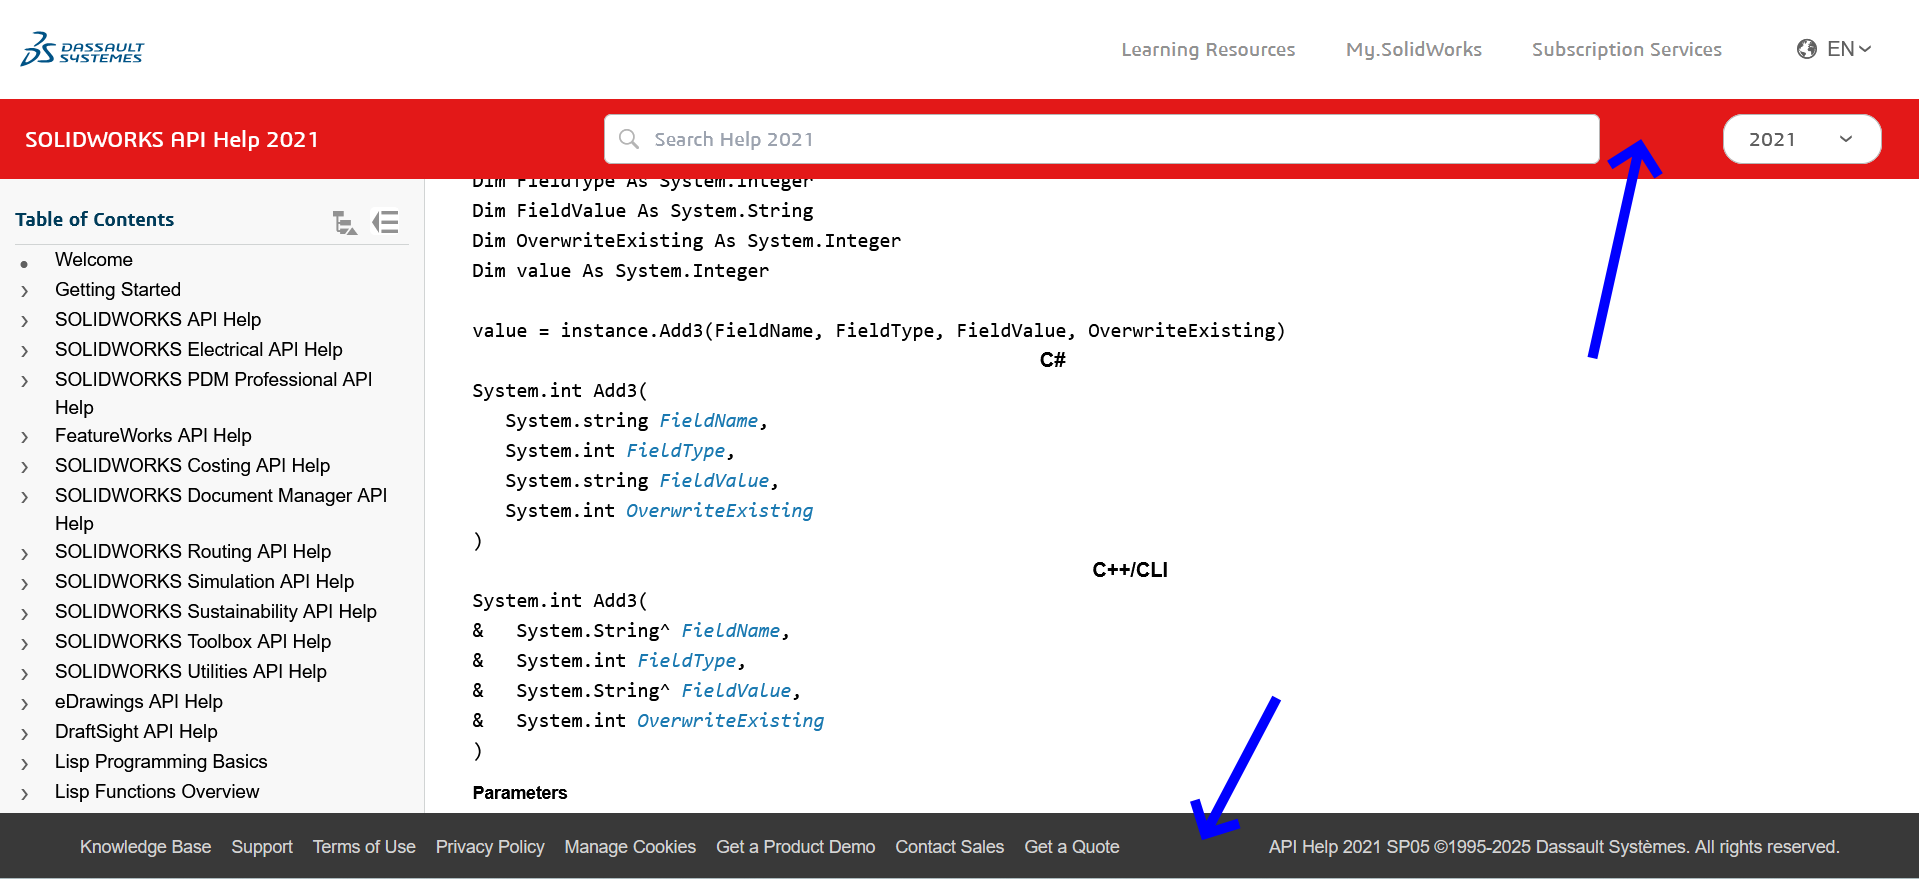
Task: Open Lisp Programming Basics topic
Action: [161, 761]
